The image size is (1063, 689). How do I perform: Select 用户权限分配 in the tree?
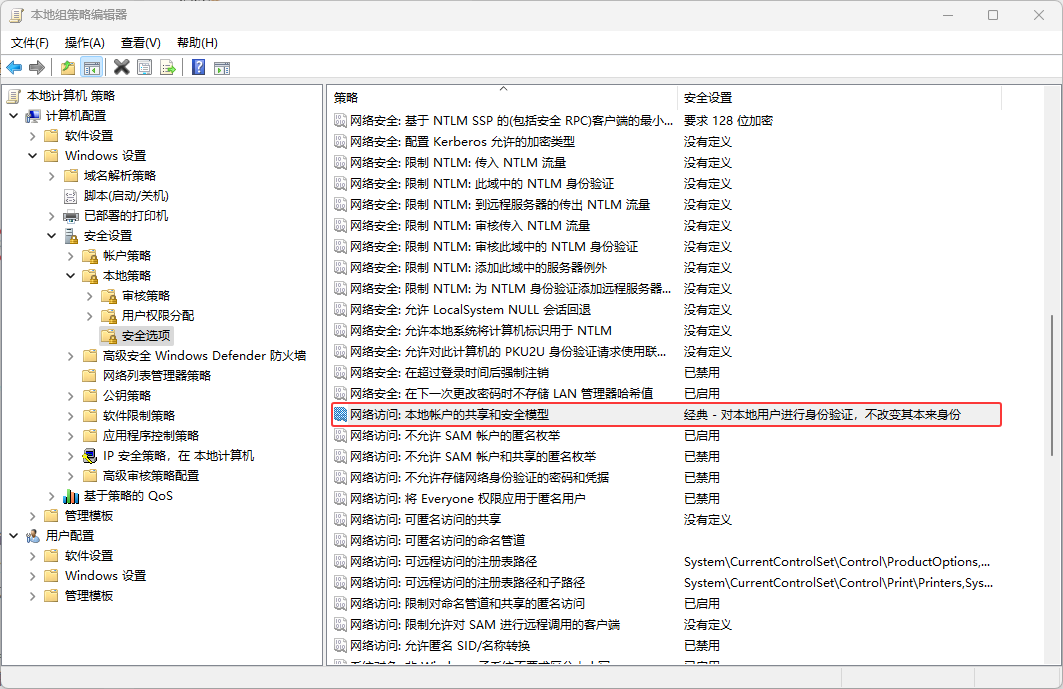pos(158,316)
